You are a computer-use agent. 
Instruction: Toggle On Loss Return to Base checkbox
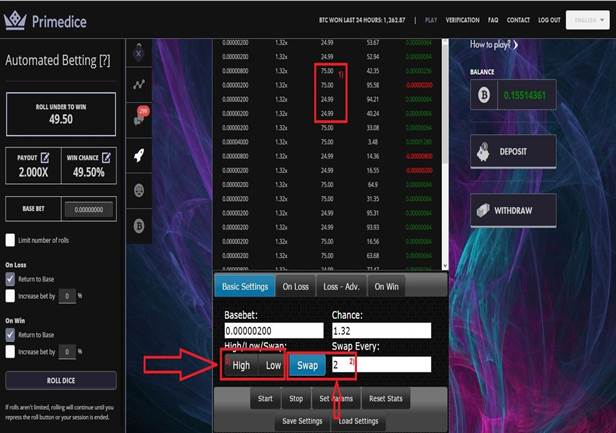[x=10, y=281]
